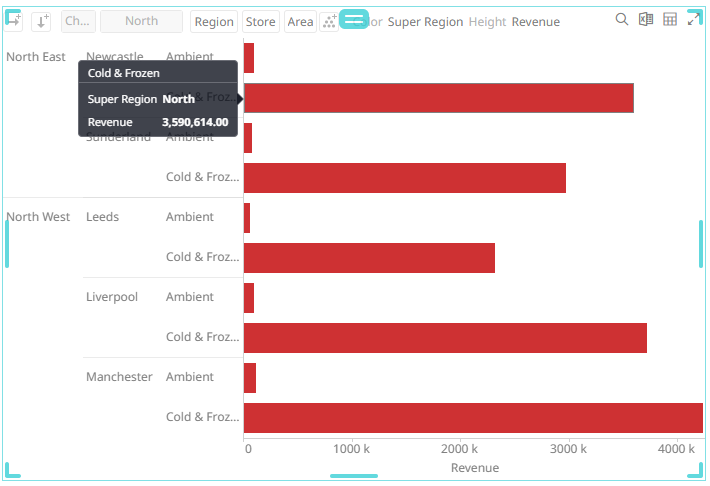Click the hamburger drag handle at top
Viewport: 710px width, 486px height.
coord(354,19)
